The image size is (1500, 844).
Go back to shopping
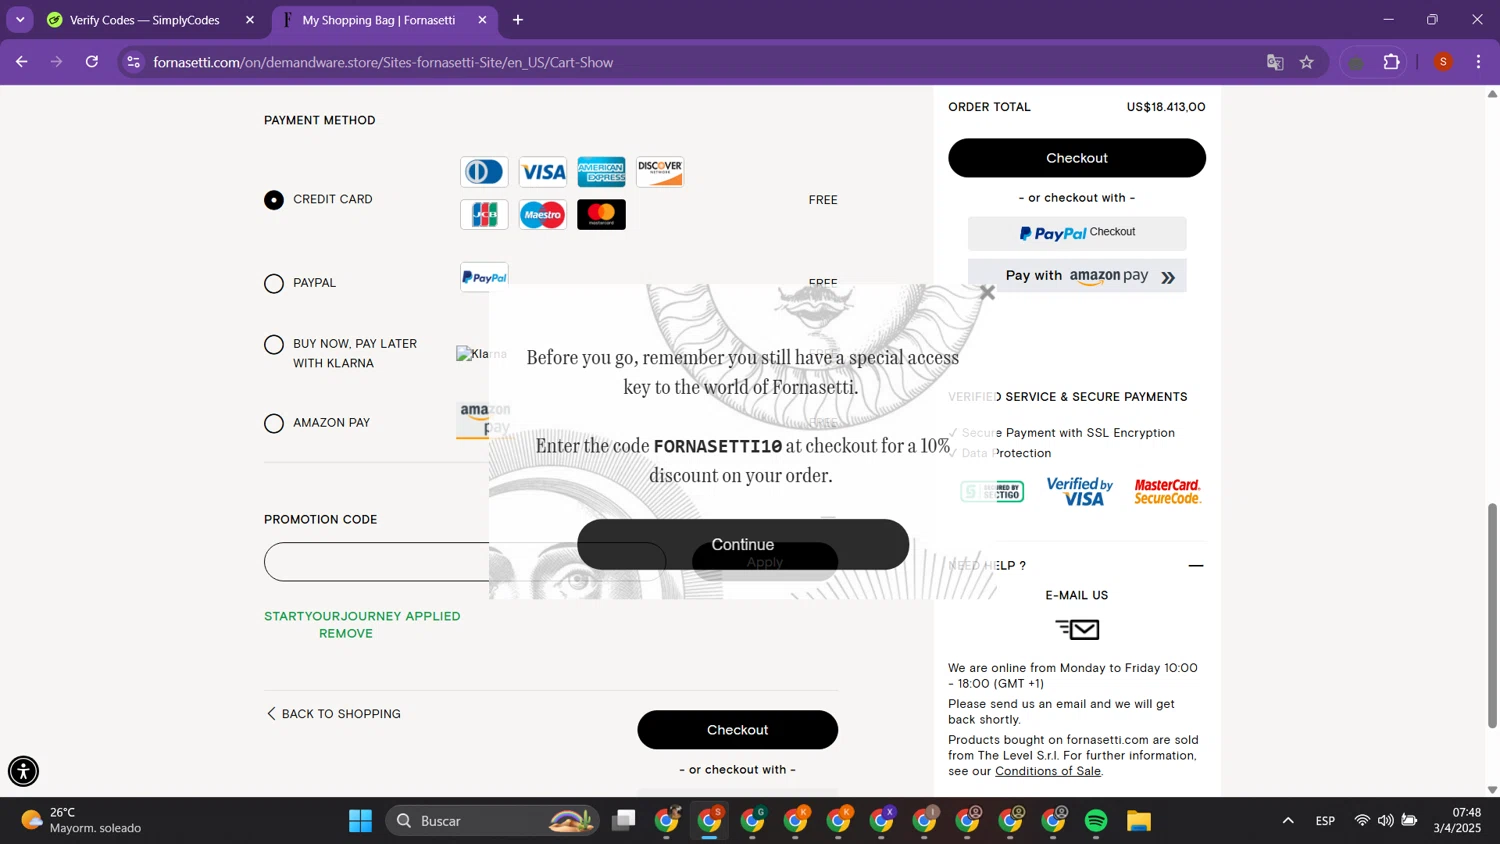pyautogui.click(x=333, y=714)
